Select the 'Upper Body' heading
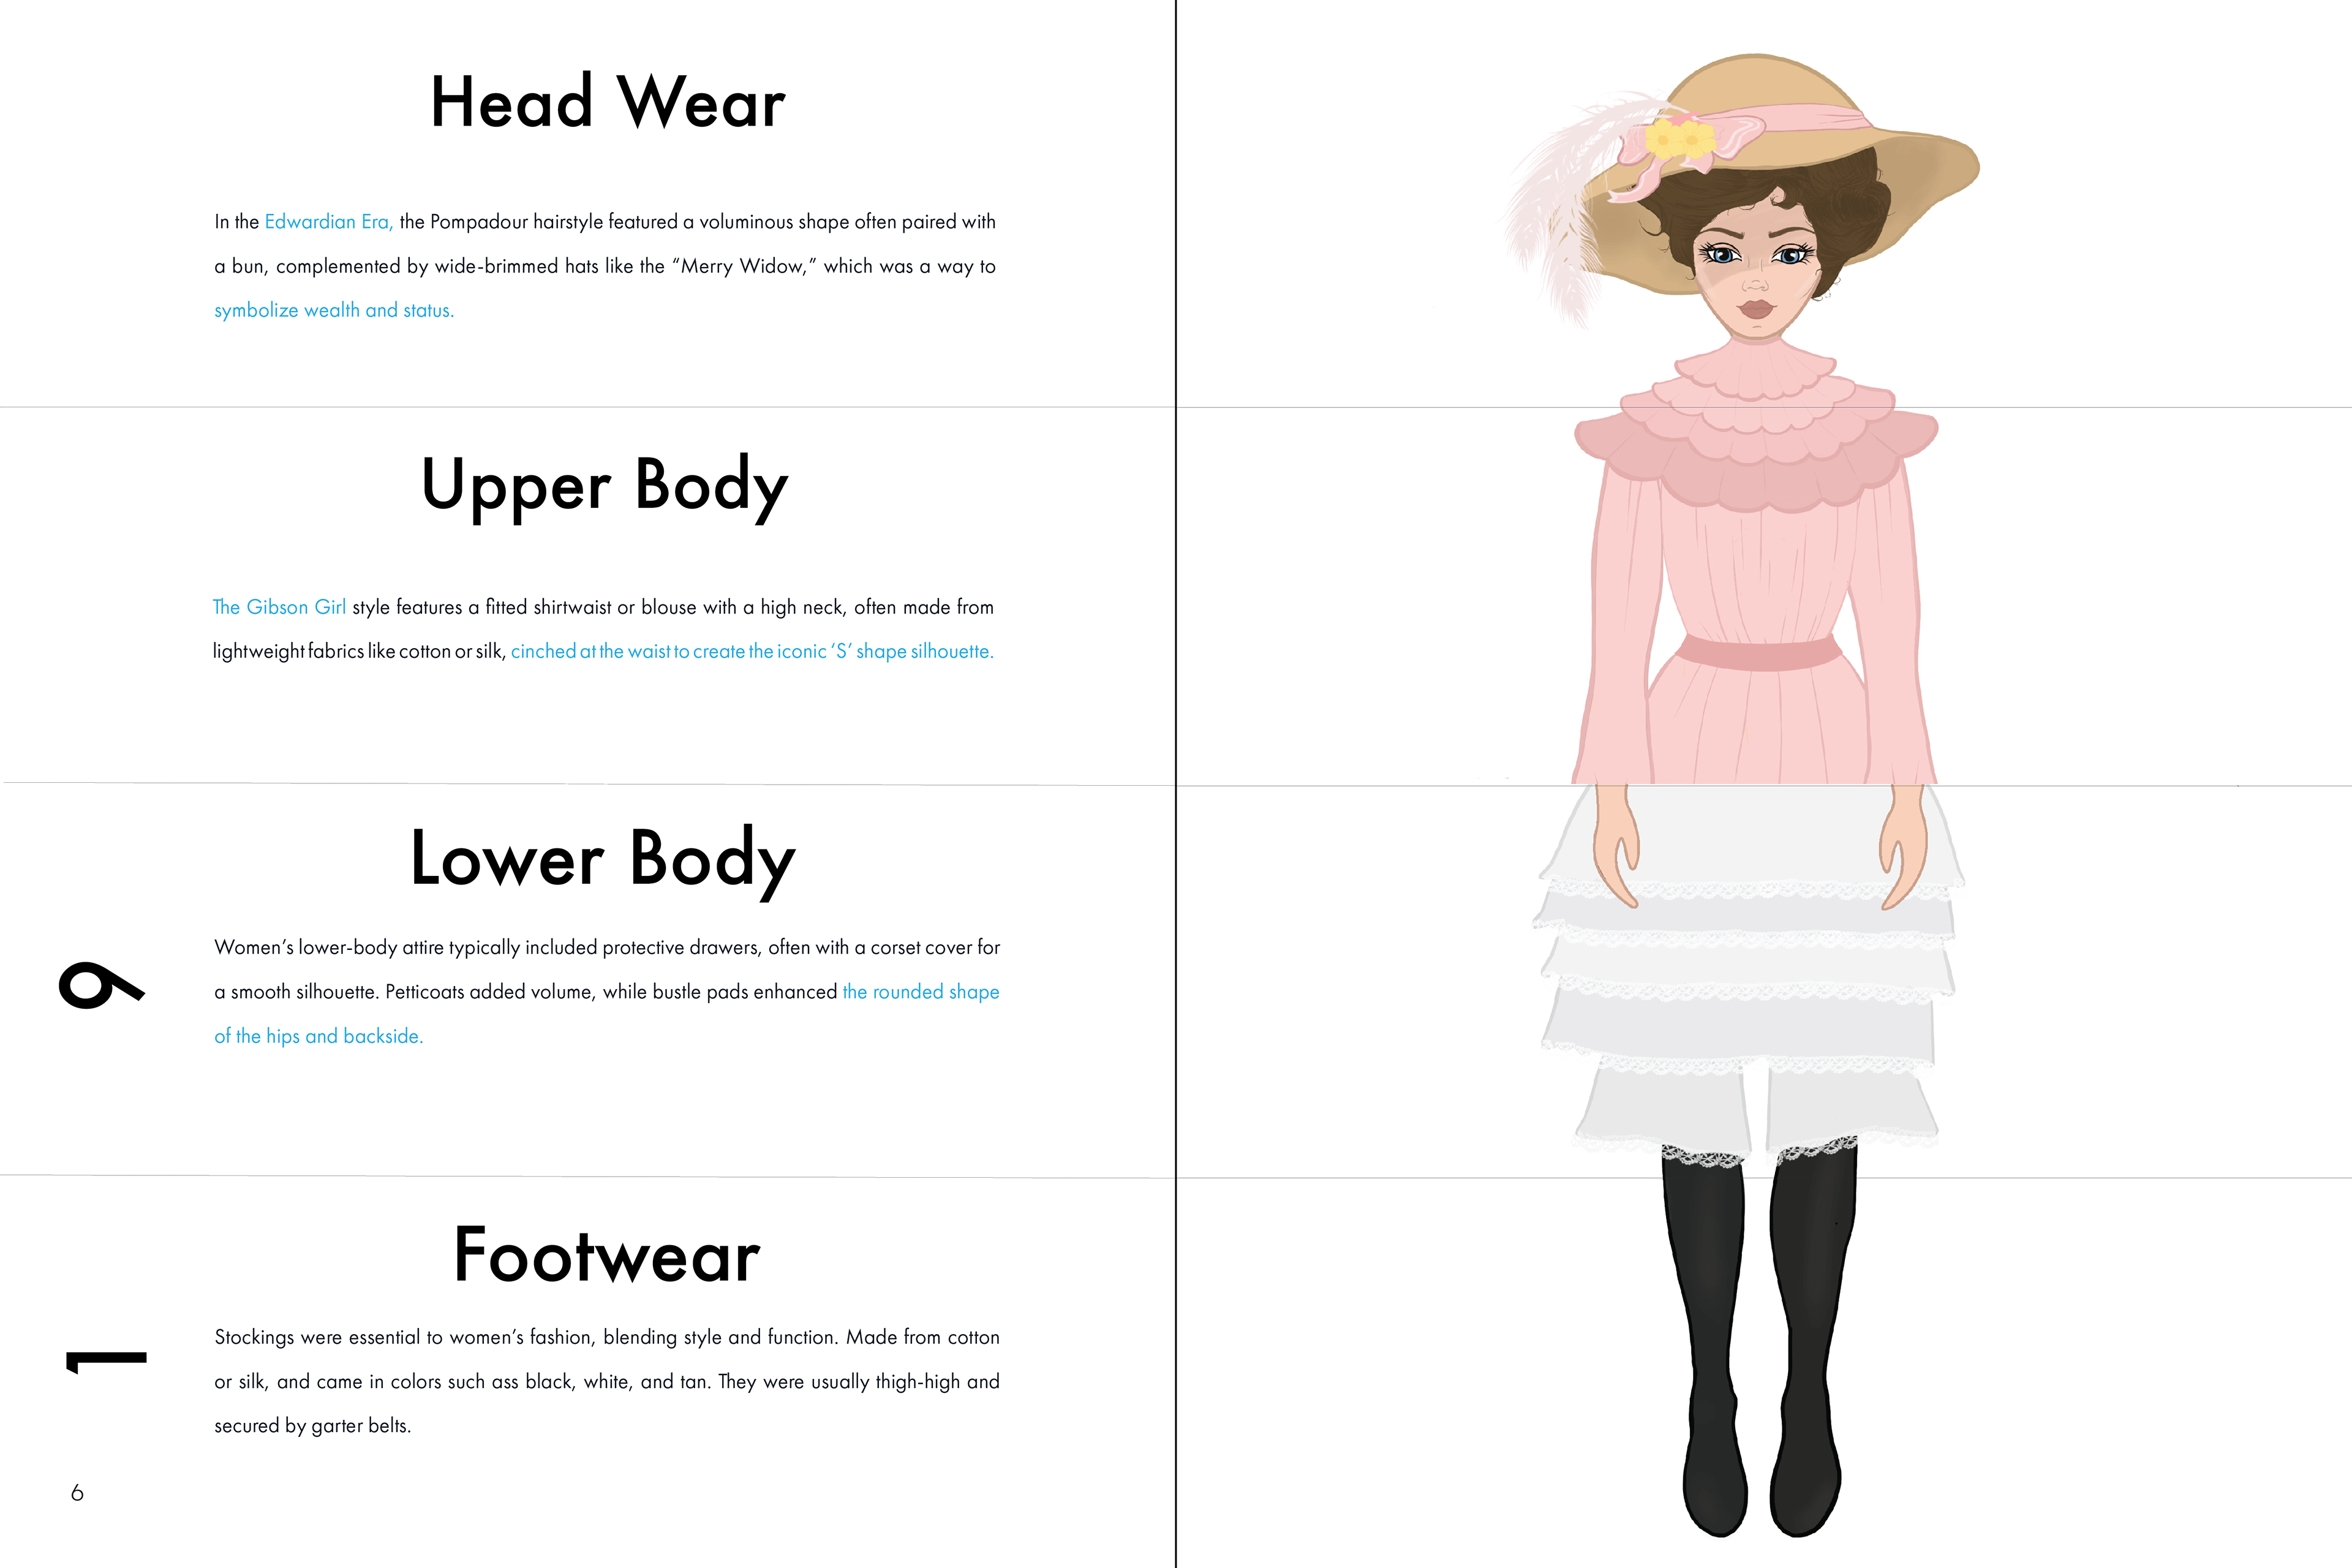Image resolution: width=2352 pixels, height=1568 pixels. coord(605,486)
